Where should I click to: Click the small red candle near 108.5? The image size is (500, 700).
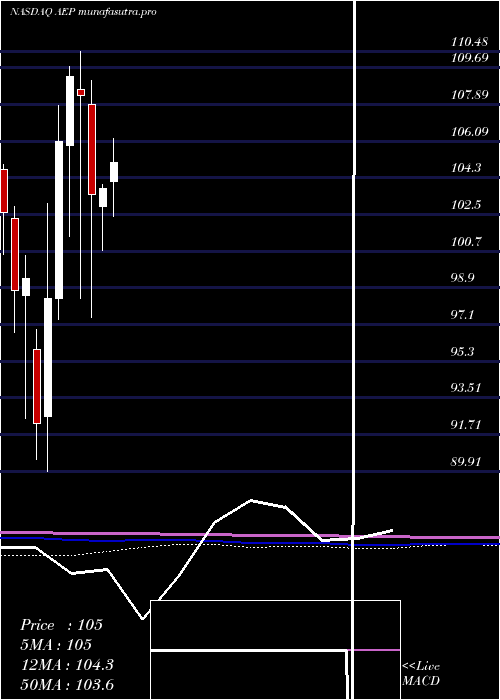pos(81,92)
